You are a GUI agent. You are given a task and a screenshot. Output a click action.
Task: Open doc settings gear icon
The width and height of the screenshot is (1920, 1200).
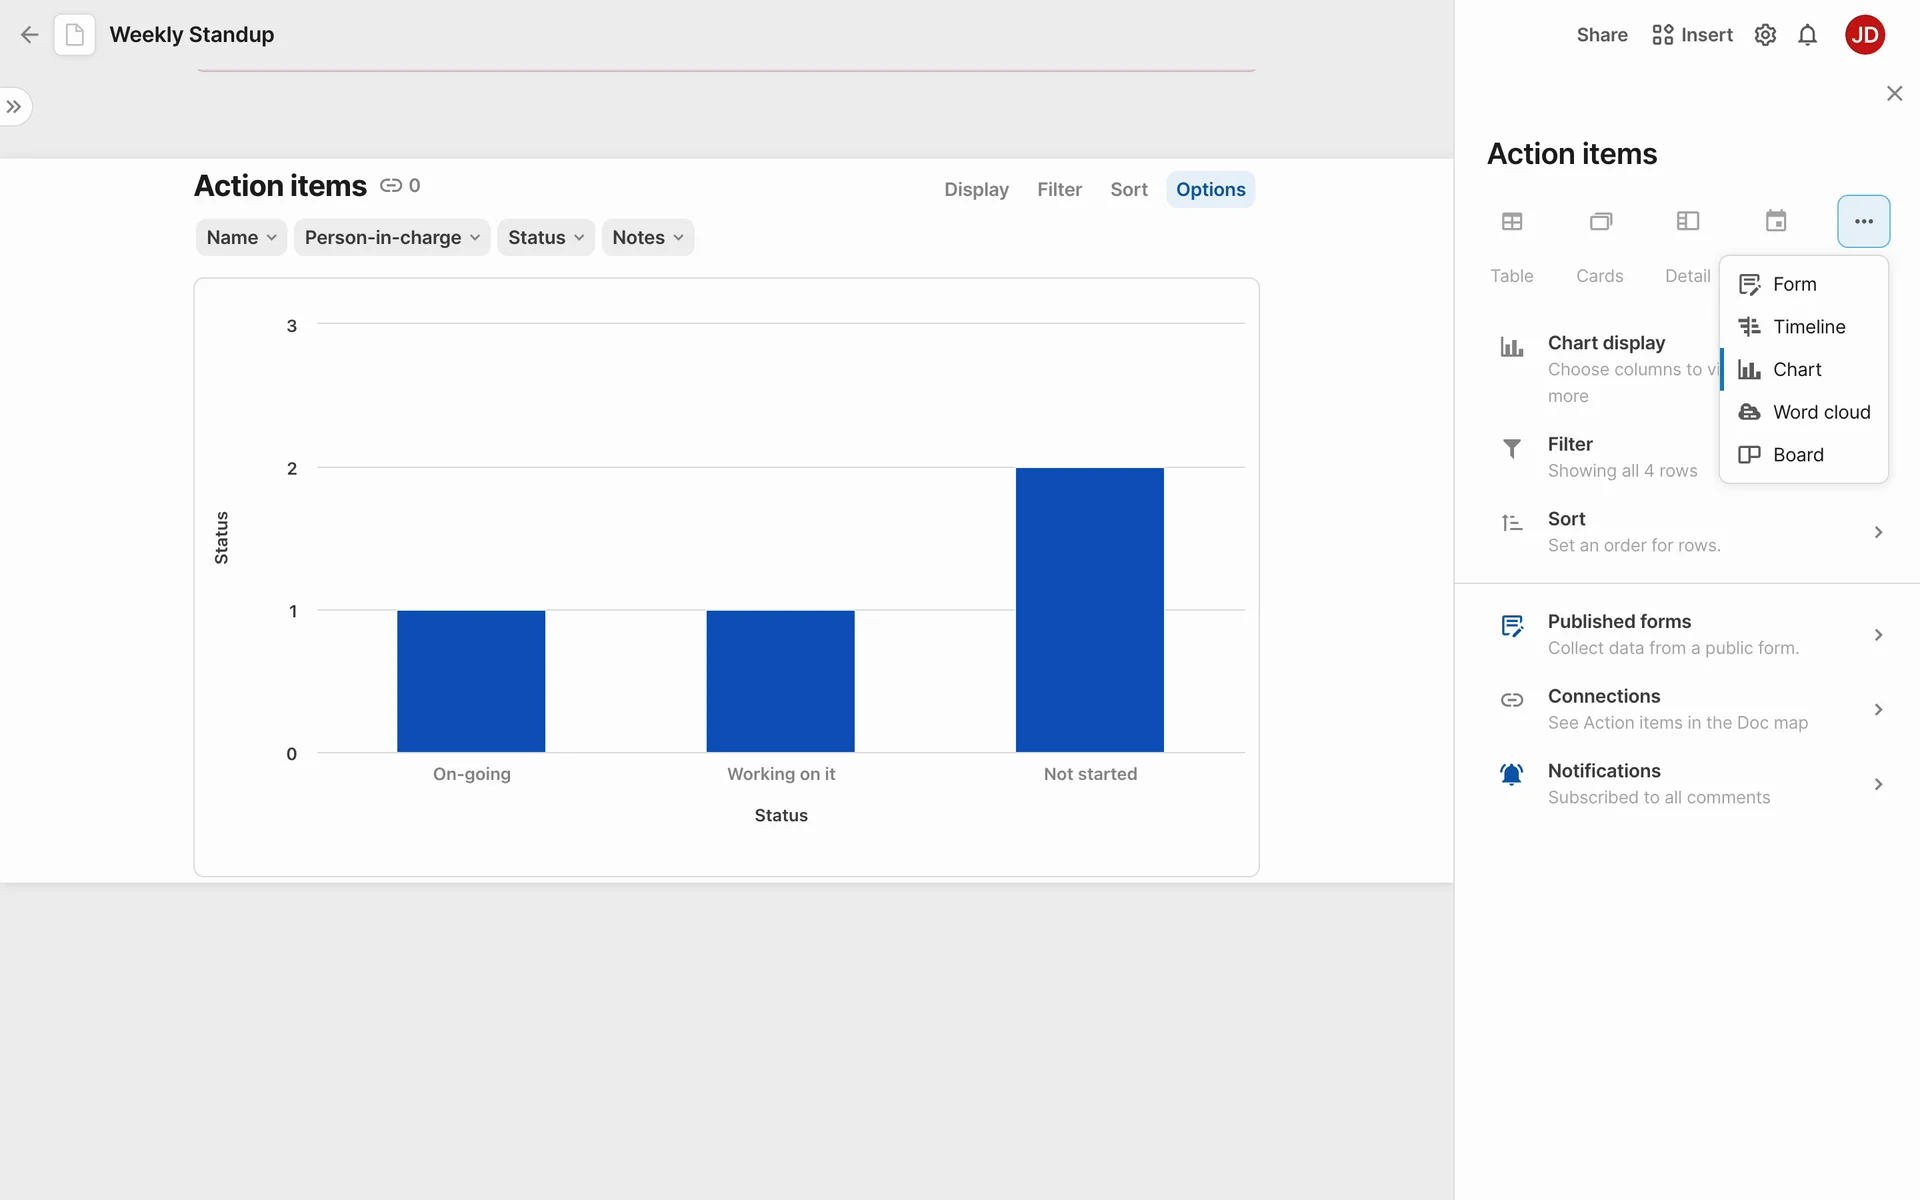pos(1765,36)
